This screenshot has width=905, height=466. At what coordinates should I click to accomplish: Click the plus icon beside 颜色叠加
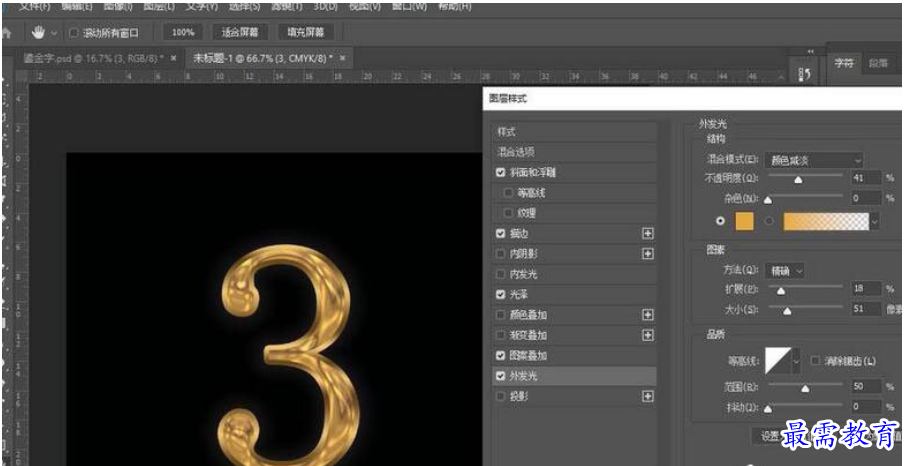tap(648, 315)
